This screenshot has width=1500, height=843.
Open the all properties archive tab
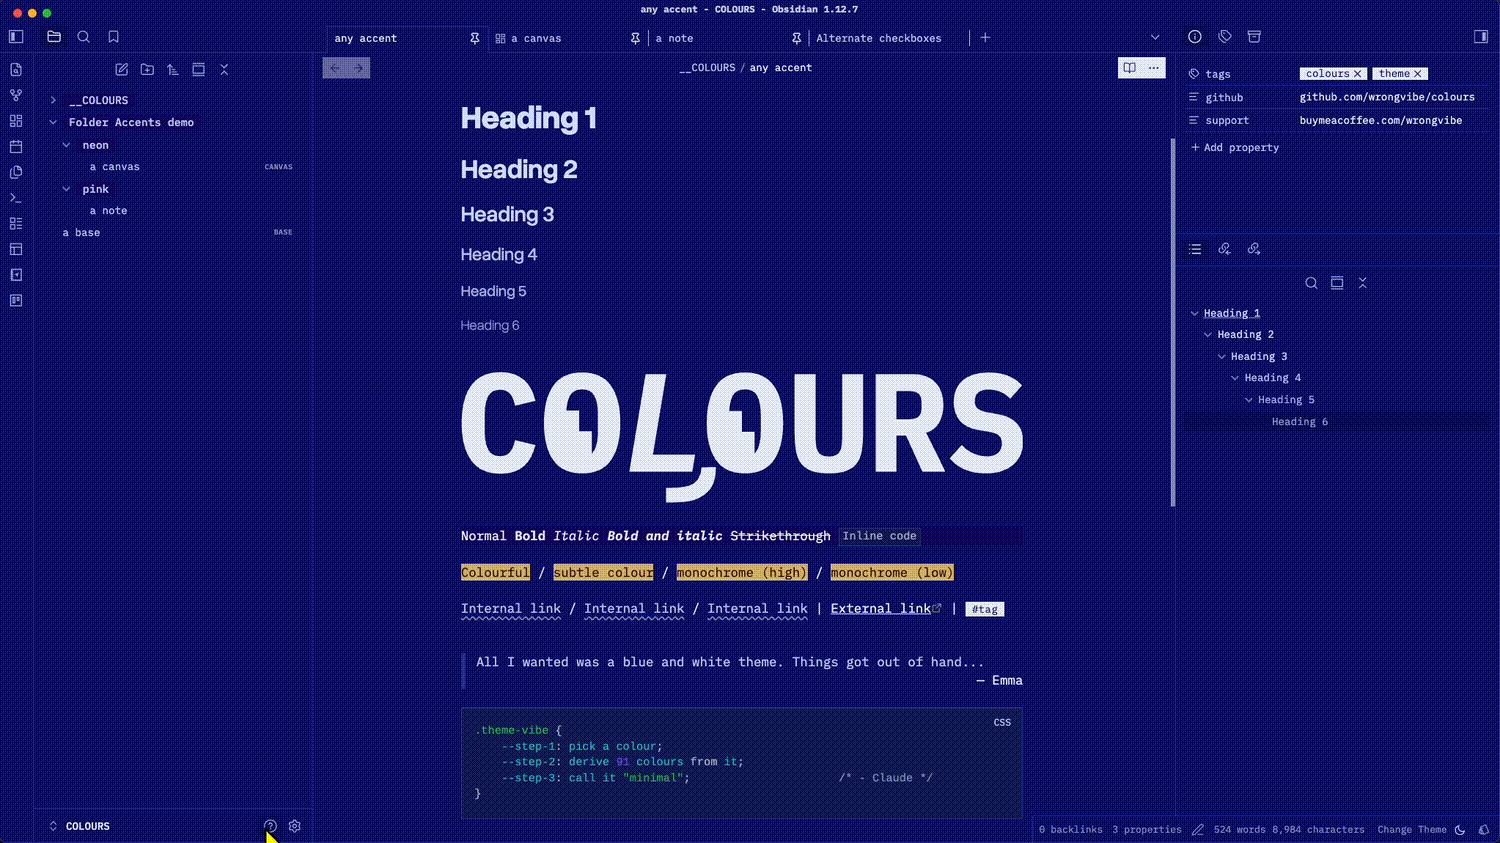(1254, 37)
